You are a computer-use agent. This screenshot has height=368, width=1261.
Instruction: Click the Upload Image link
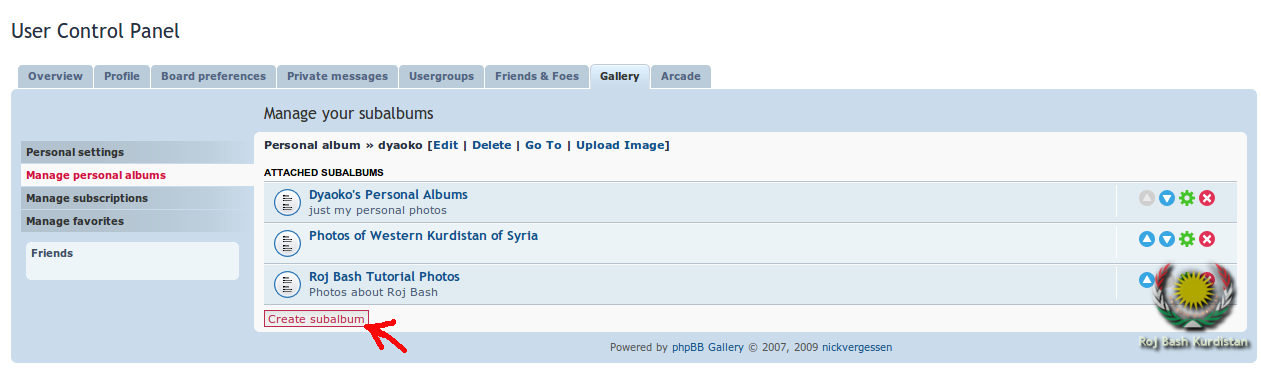(620, 145)
